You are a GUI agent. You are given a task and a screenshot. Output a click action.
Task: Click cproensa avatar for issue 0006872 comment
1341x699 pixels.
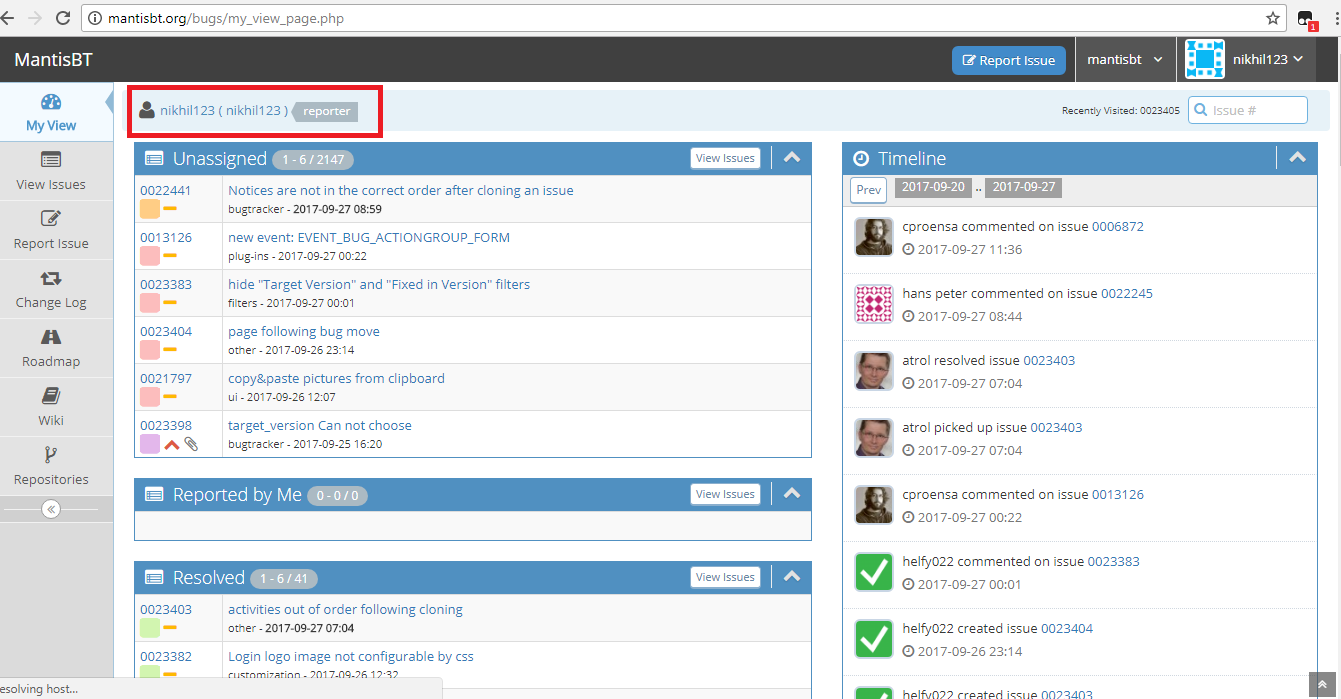(x=874, y=237)
